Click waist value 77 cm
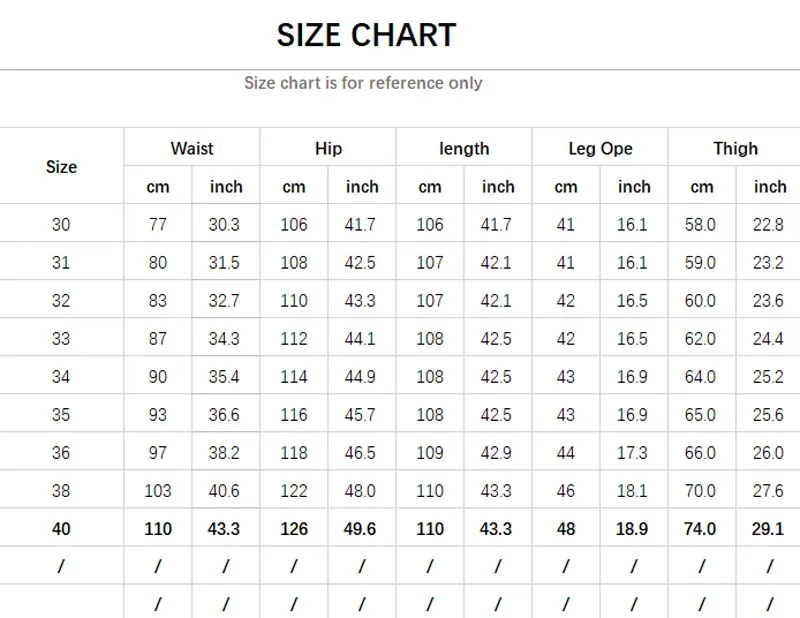800x618 pixels. point(158,225)
